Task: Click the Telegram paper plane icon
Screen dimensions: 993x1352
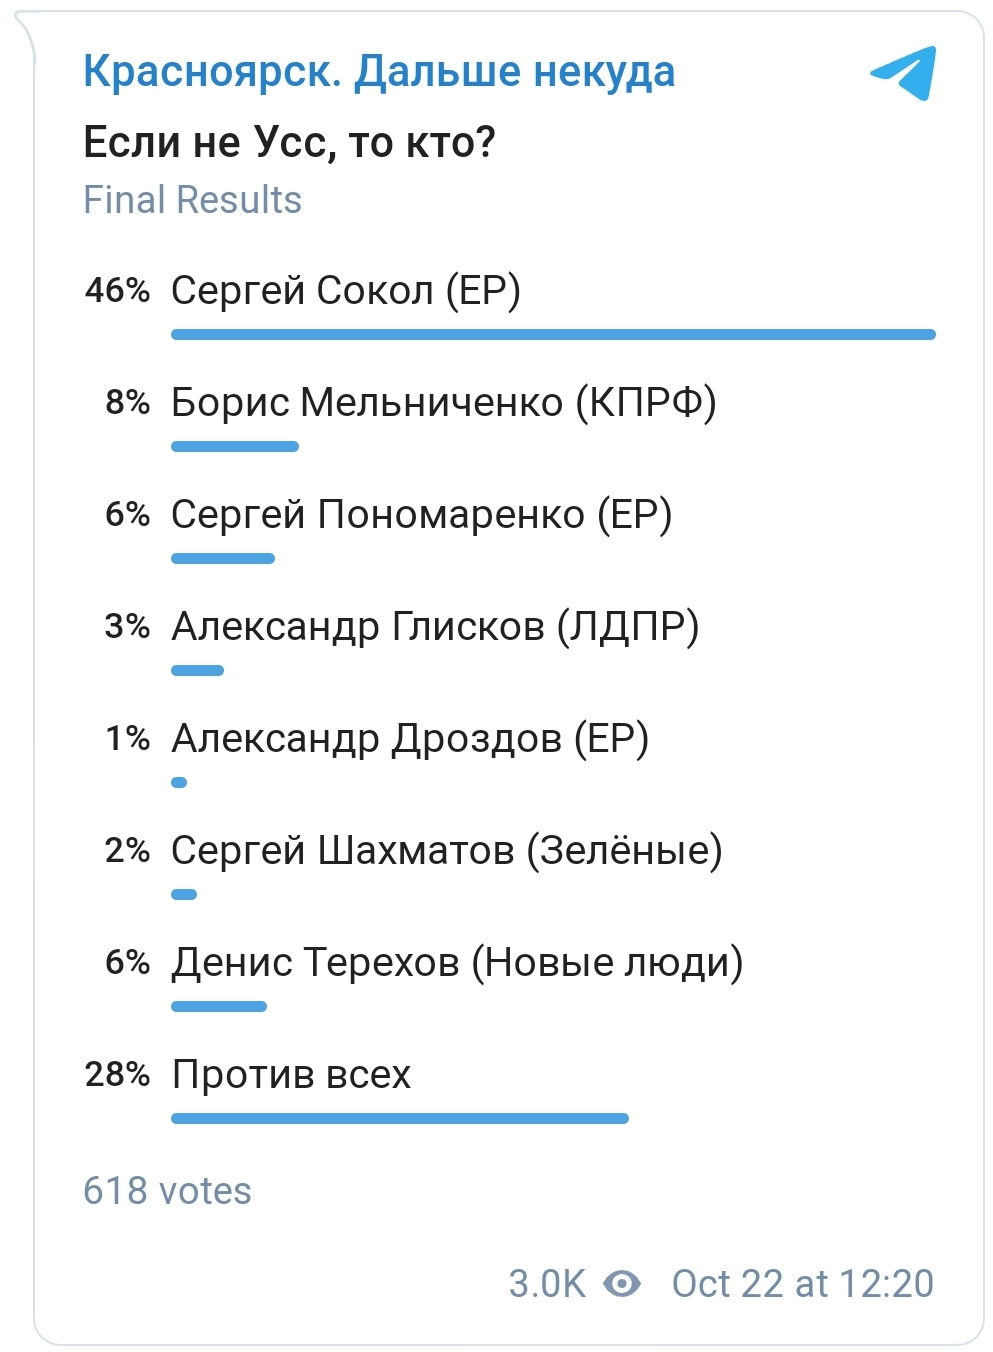Action: (903, 72)
